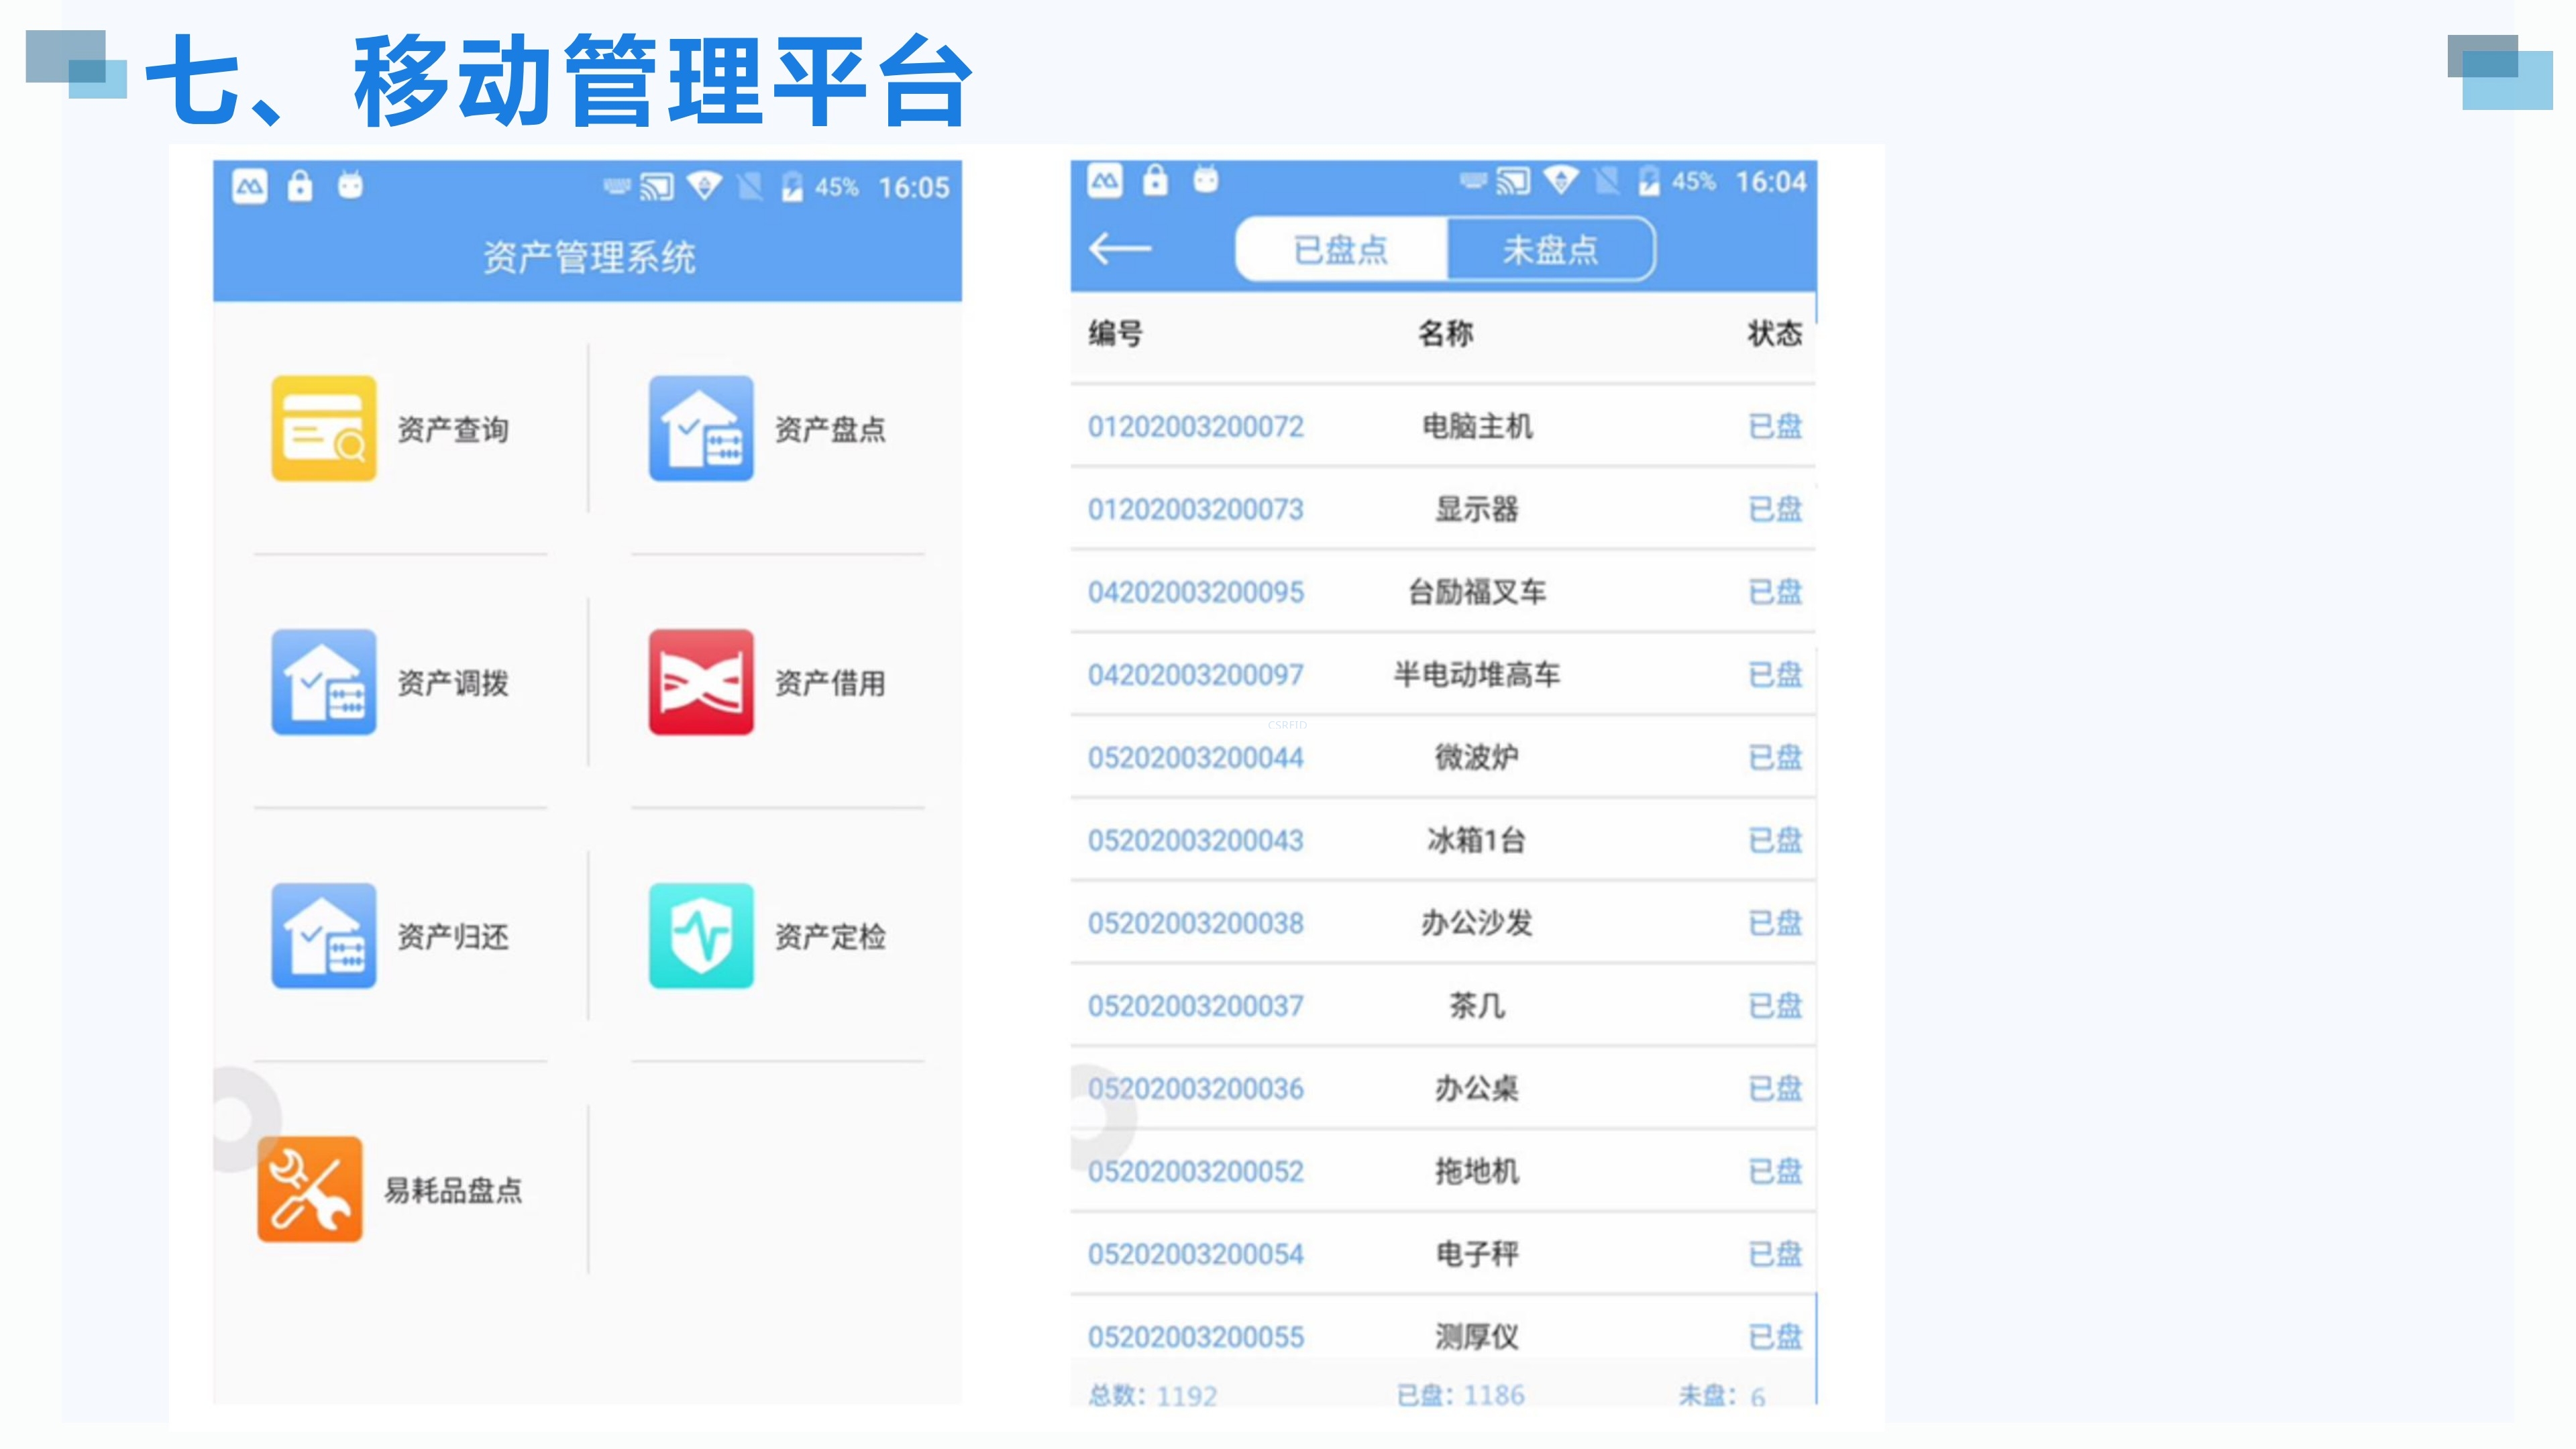This screenshot has height=1449, width=2576.
Task: Click 已盘 status for 微波炉 row
Action: (x=1774, y=758)
